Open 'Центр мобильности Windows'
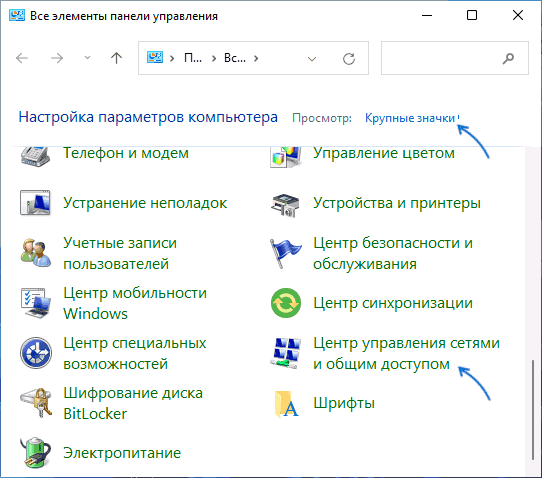 tap(135, 303)
